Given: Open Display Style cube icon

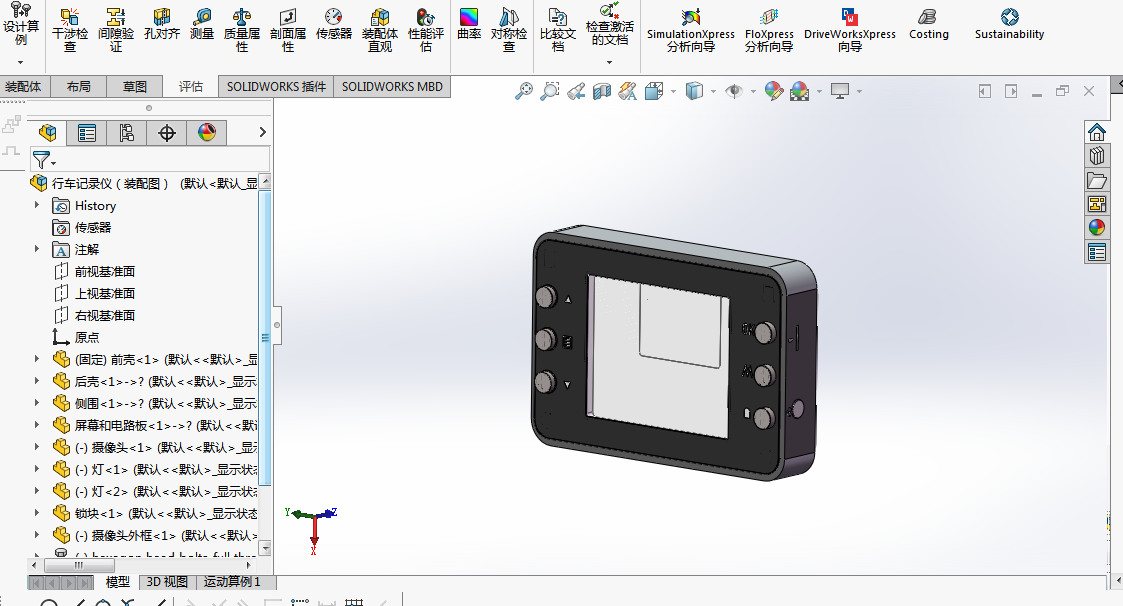Looking at the screenshot, I should click(x=694, y=91).
